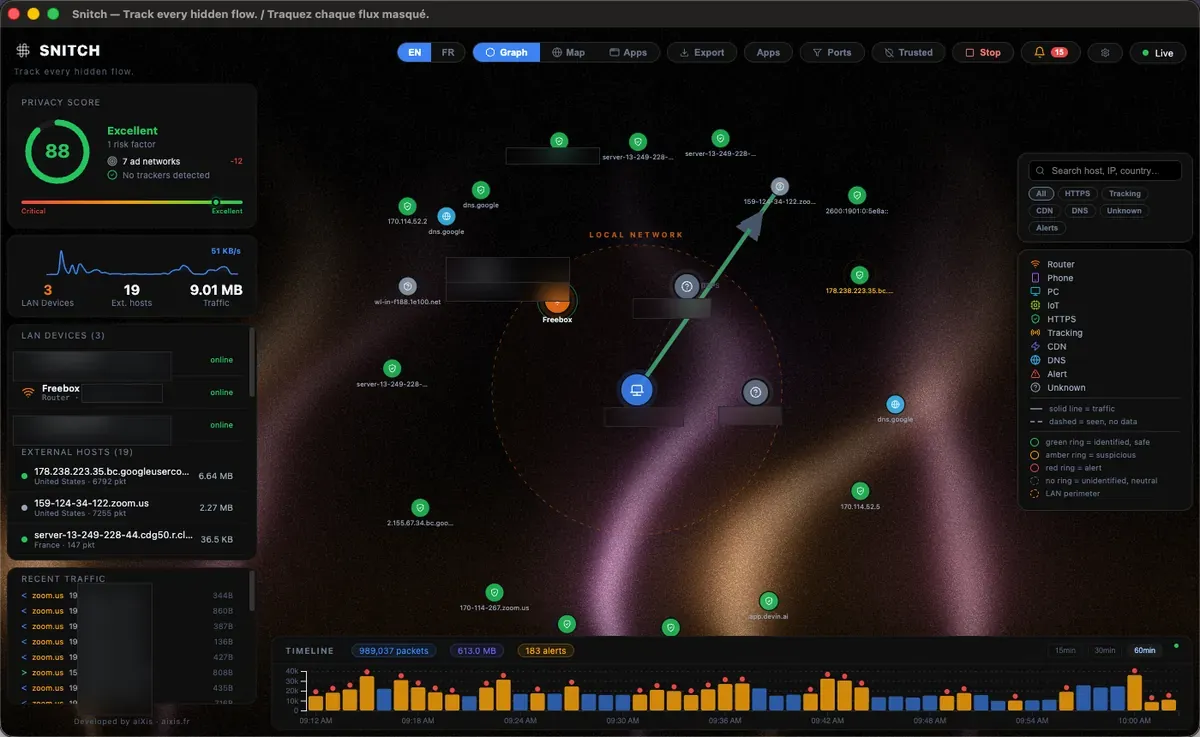Click the privacy score gradient bar
Image resolution: width=1200 pixels, height=737 pixels.
(x=132, y=202)
